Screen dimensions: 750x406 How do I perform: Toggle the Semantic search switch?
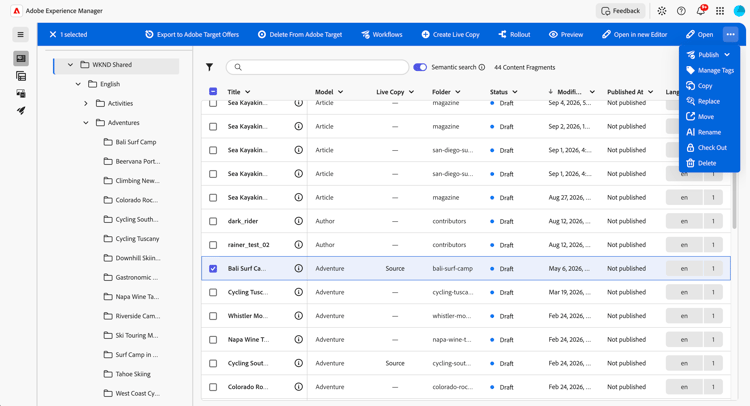pos(420,67)
